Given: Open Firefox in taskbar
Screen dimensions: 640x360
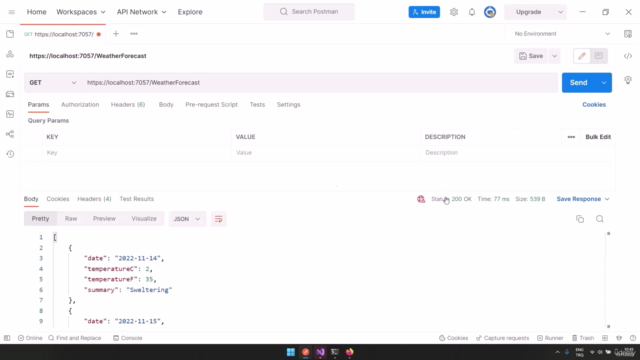Looking at the screenshot, I should tap(349, 352).
